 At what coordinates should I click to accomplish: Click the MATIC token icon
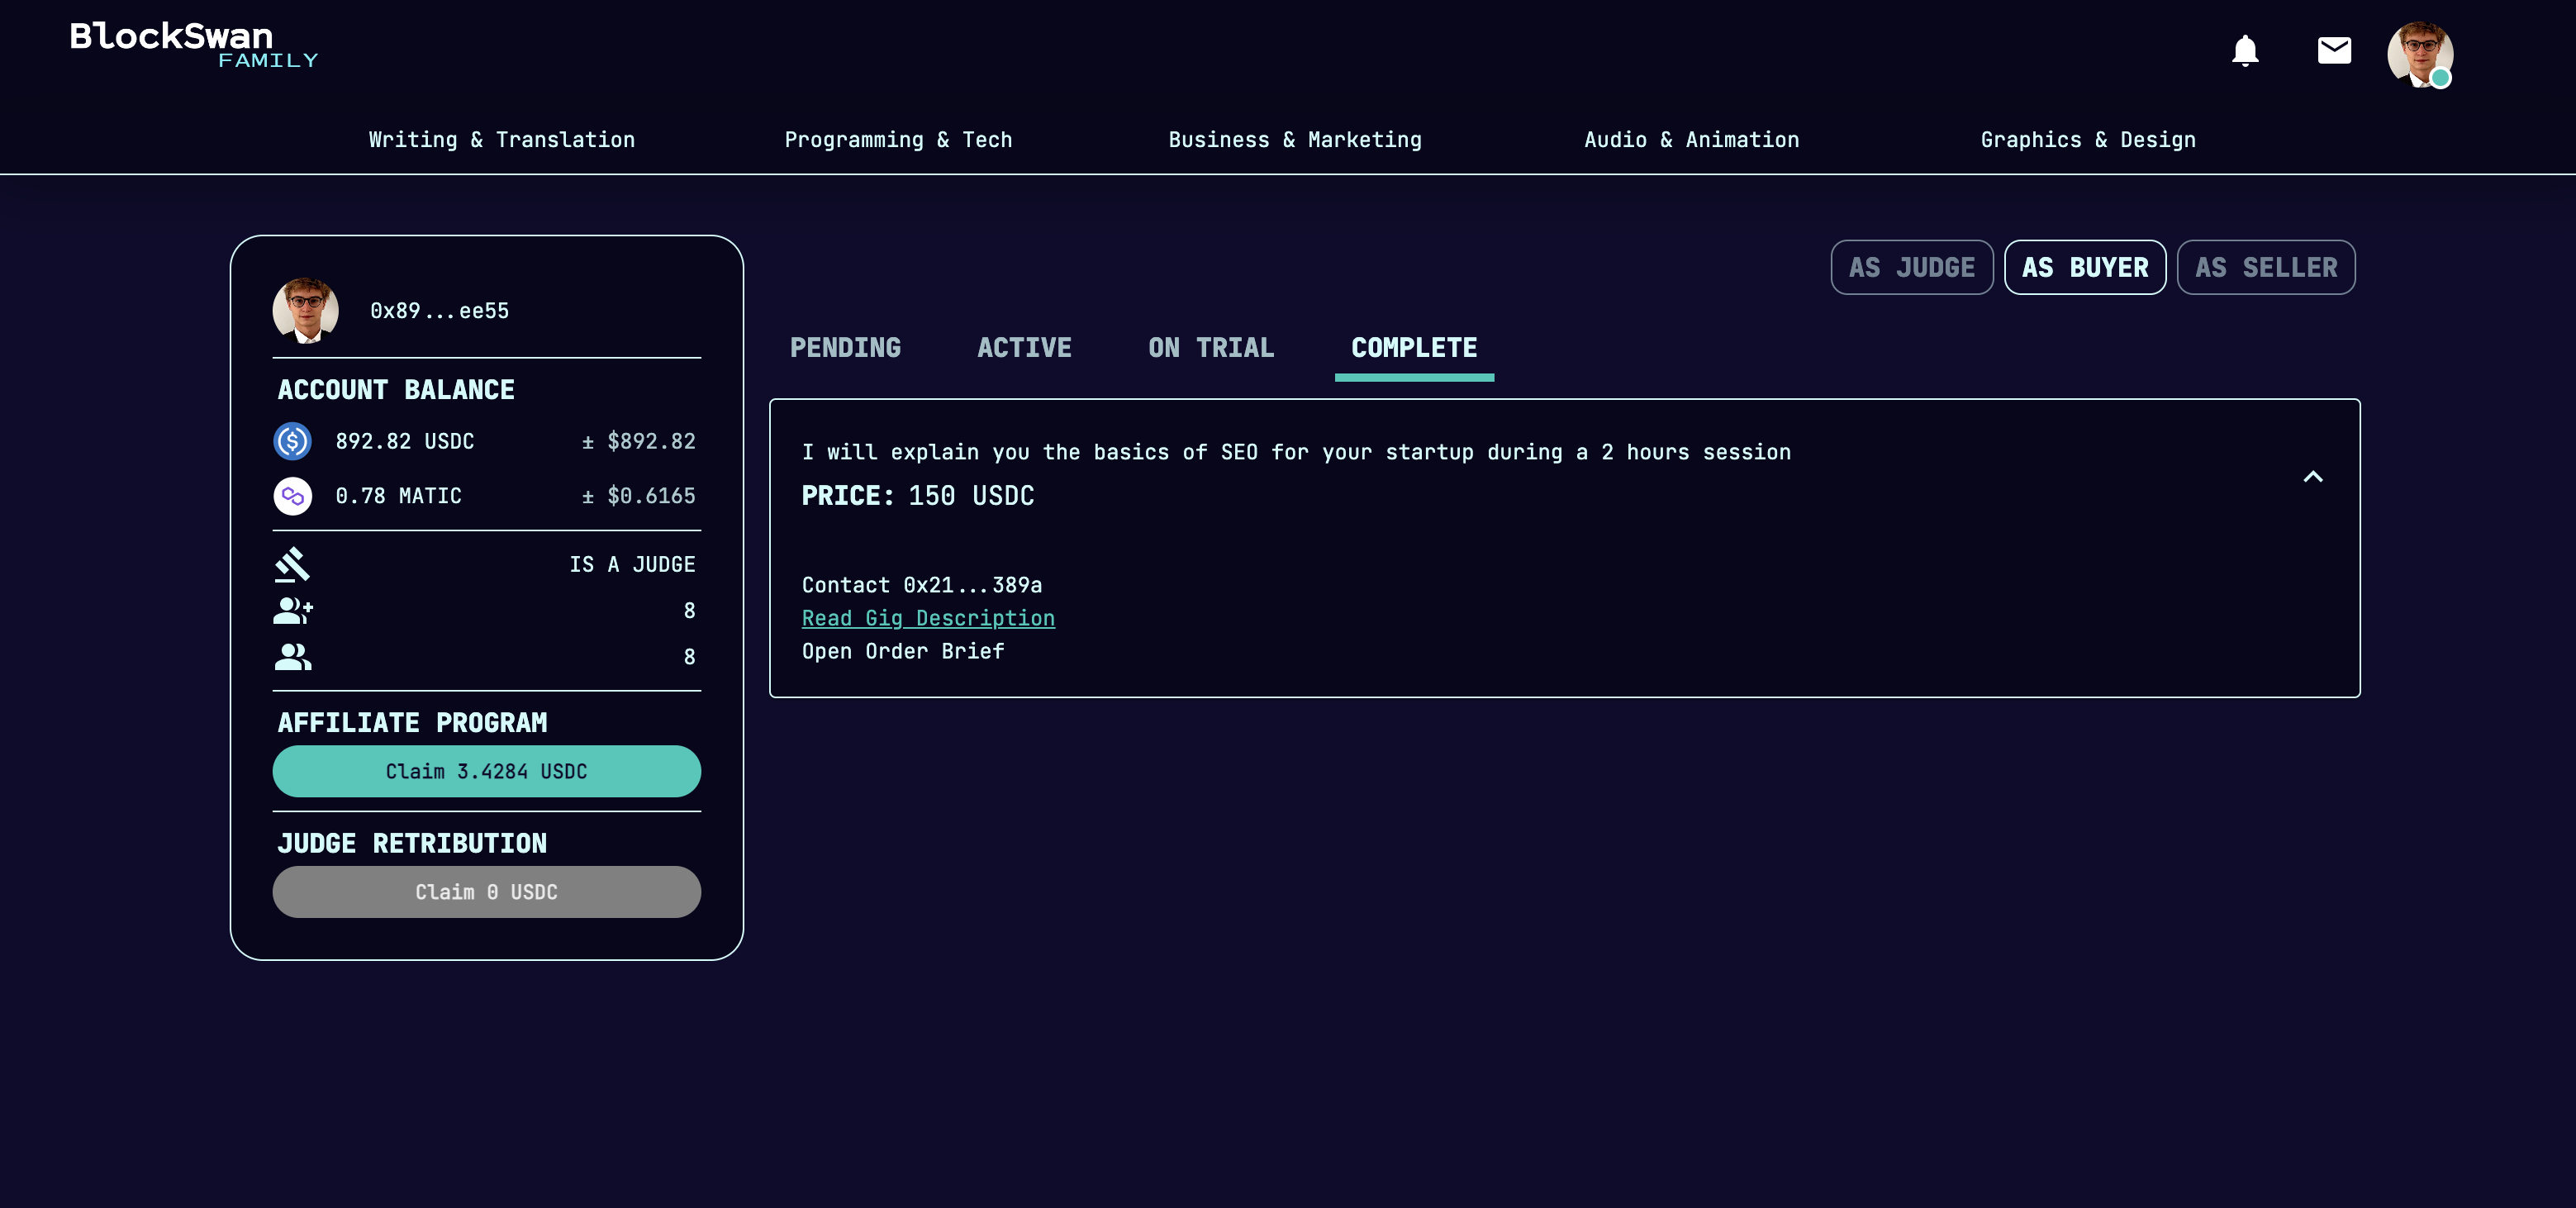coord(292,496)
